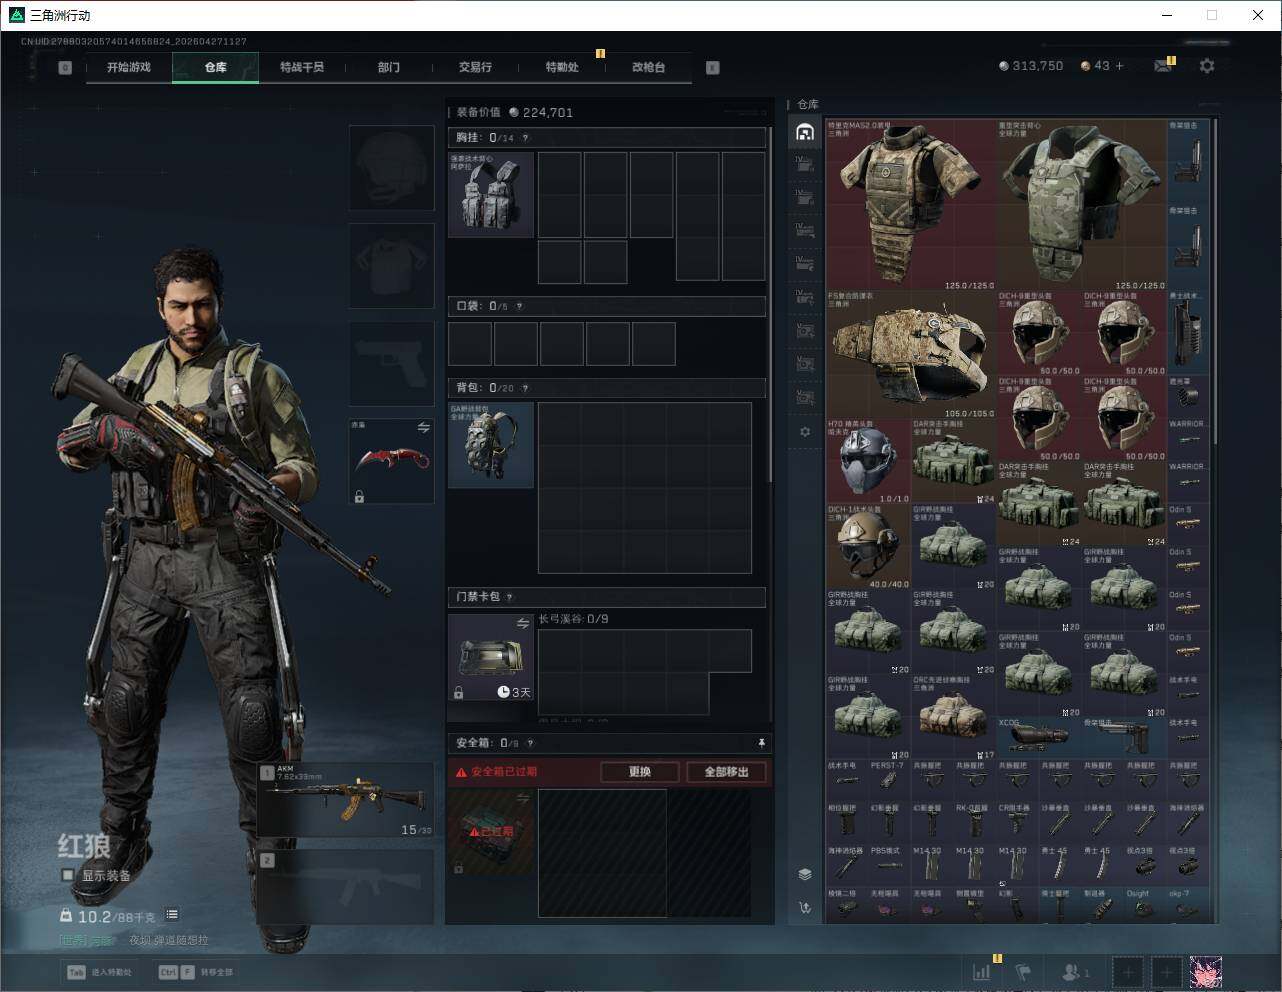Screen dimensions: 1282x992
Task: Open the mail envelope icon
Action: click(x=1162, y=66)
